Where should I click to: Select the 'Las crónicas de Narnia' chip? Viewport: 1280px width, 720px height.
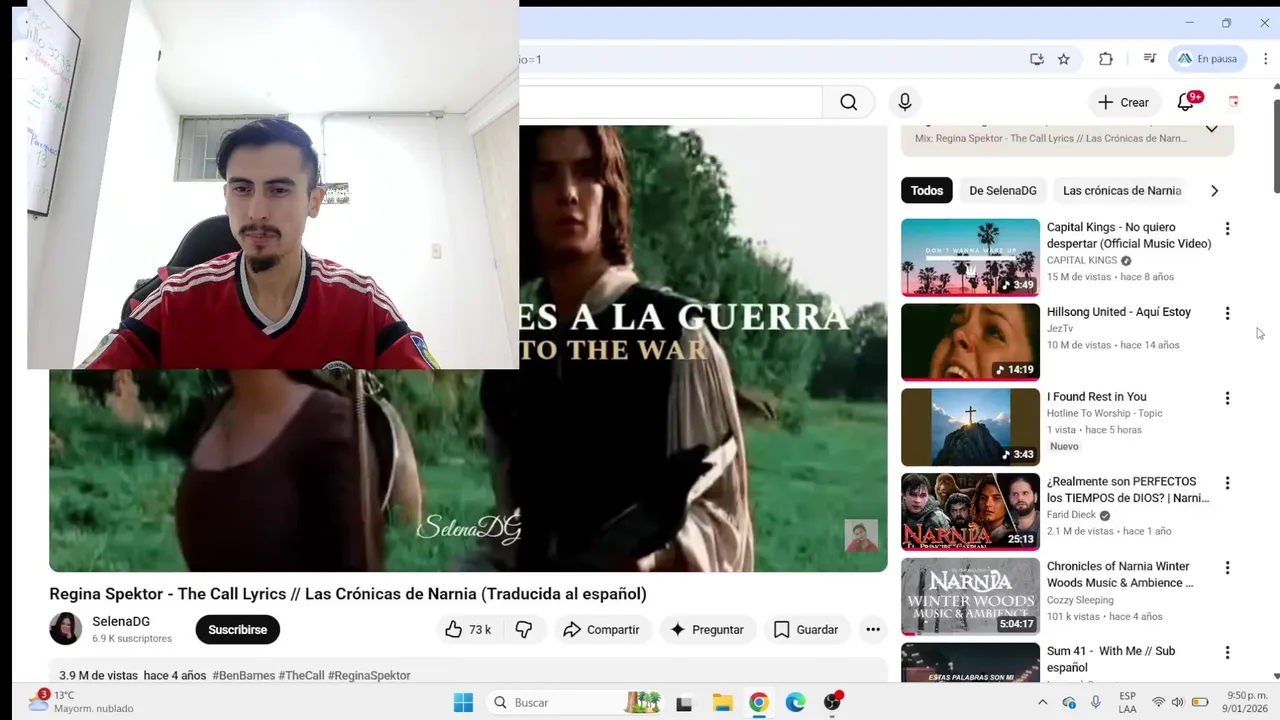[1121, 190]
